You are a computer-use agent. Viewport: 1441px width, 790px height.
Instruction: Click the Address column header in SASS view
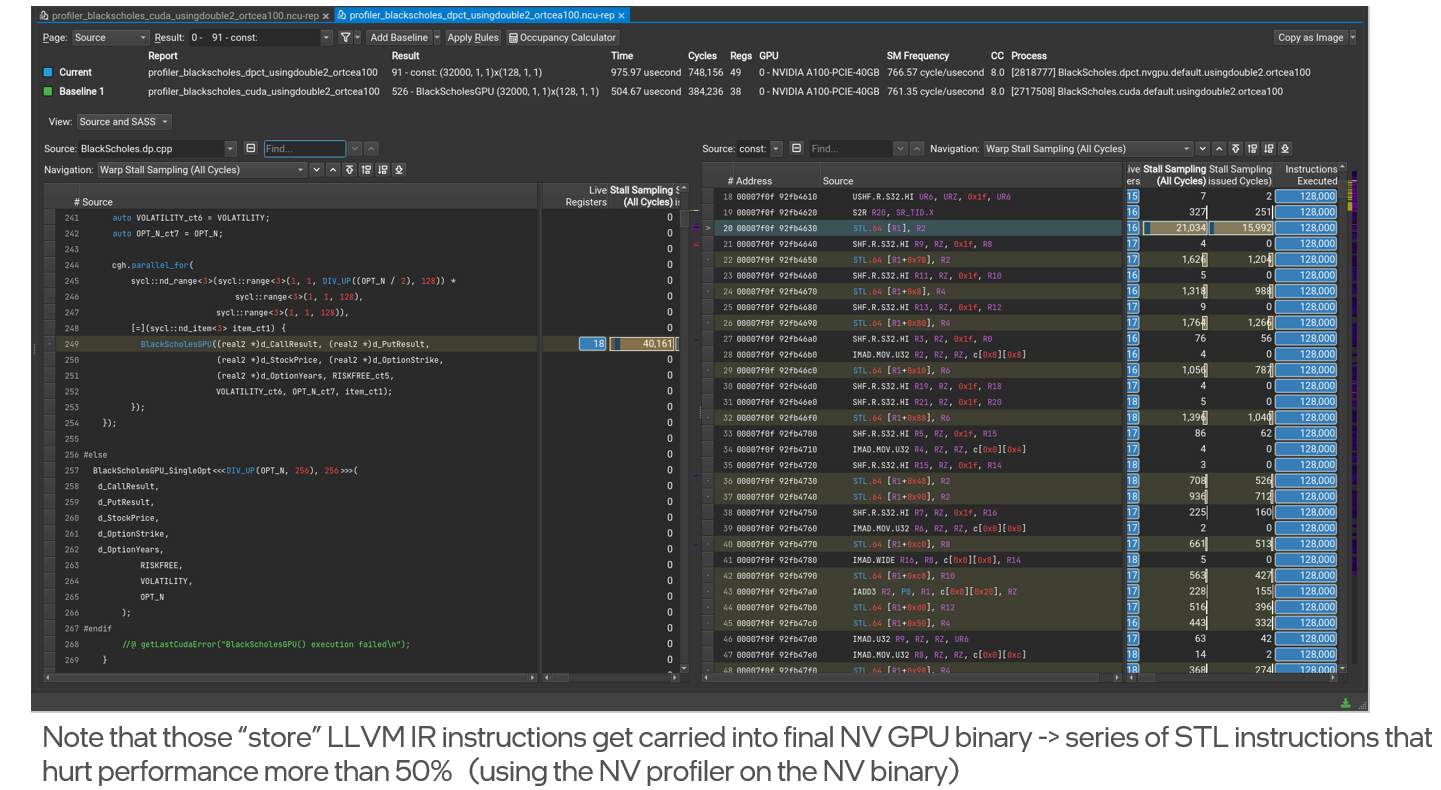754,181
